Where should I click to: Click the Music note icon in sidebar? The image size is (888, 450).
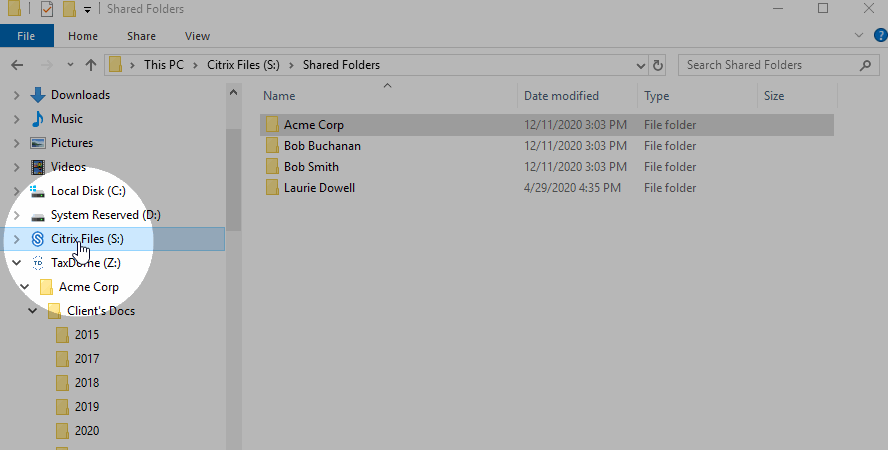38,119
